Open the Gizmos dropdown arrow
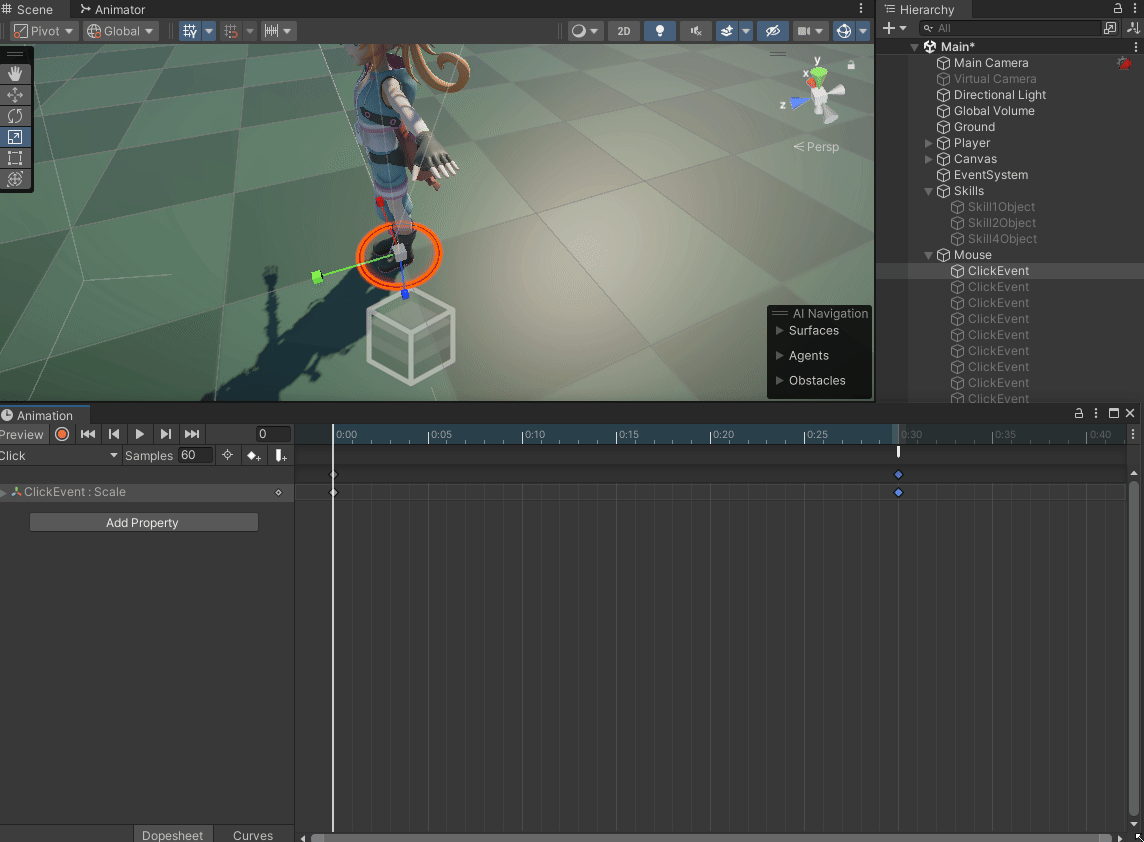Viewport: 1144px width, 842px height. pos(863,31)
